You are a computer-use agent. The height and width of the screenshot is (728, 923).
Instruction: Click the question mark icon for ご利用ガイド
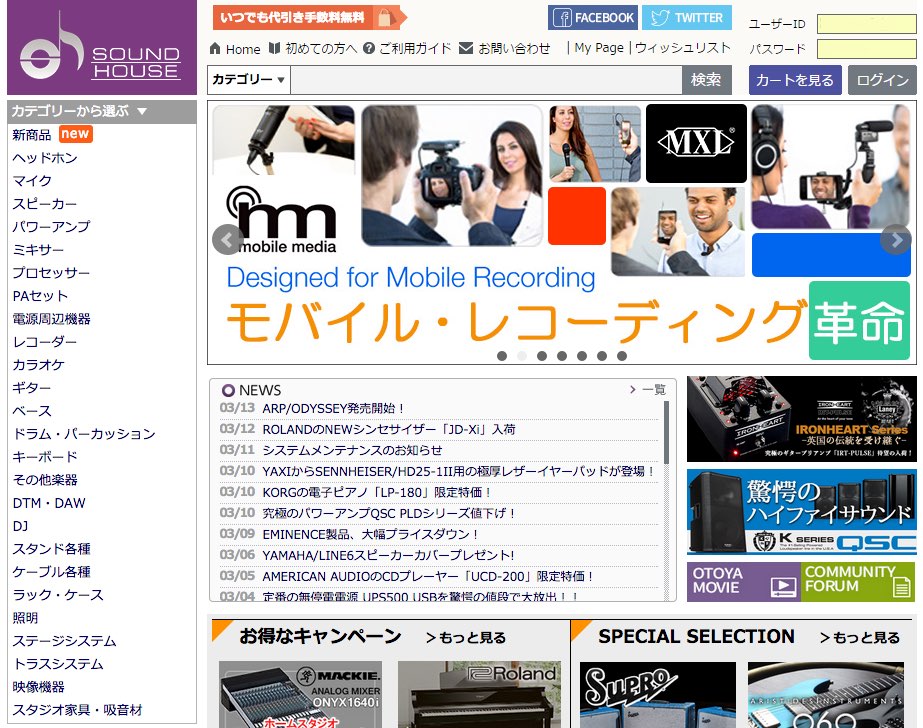(369, 48)
